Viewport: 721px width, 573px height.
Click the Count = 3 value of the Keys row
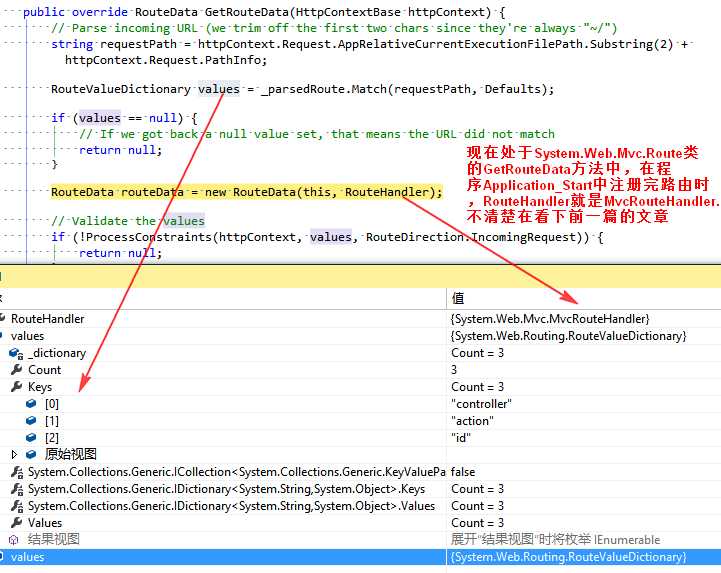click(477, 387)
